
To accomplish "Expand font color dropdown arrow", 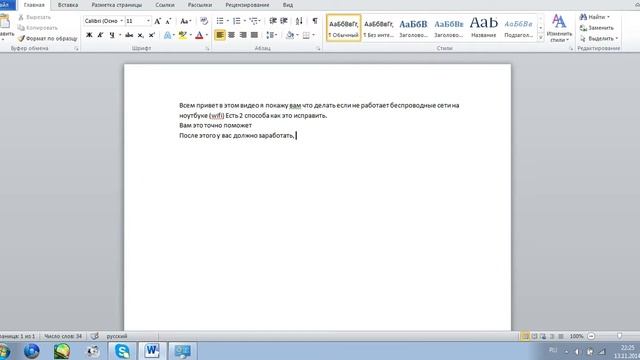I will tap(207, 36).
